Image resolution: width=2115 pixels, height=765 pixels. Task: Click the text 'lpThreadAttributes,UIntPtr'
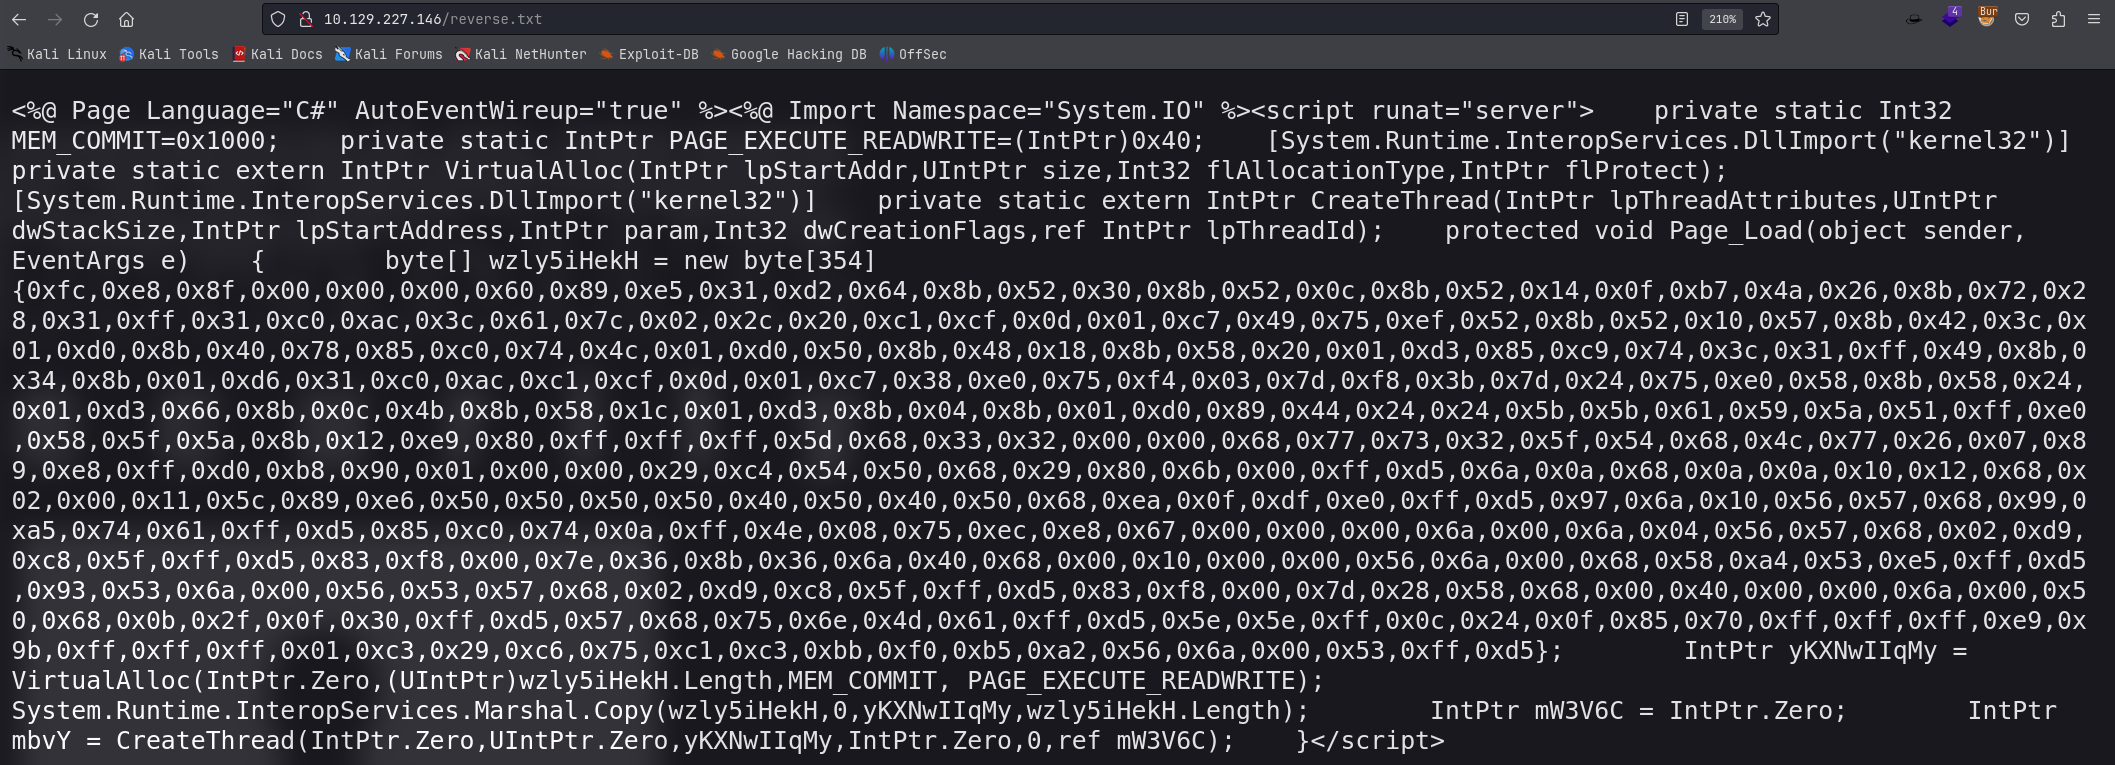[1803, 201]
